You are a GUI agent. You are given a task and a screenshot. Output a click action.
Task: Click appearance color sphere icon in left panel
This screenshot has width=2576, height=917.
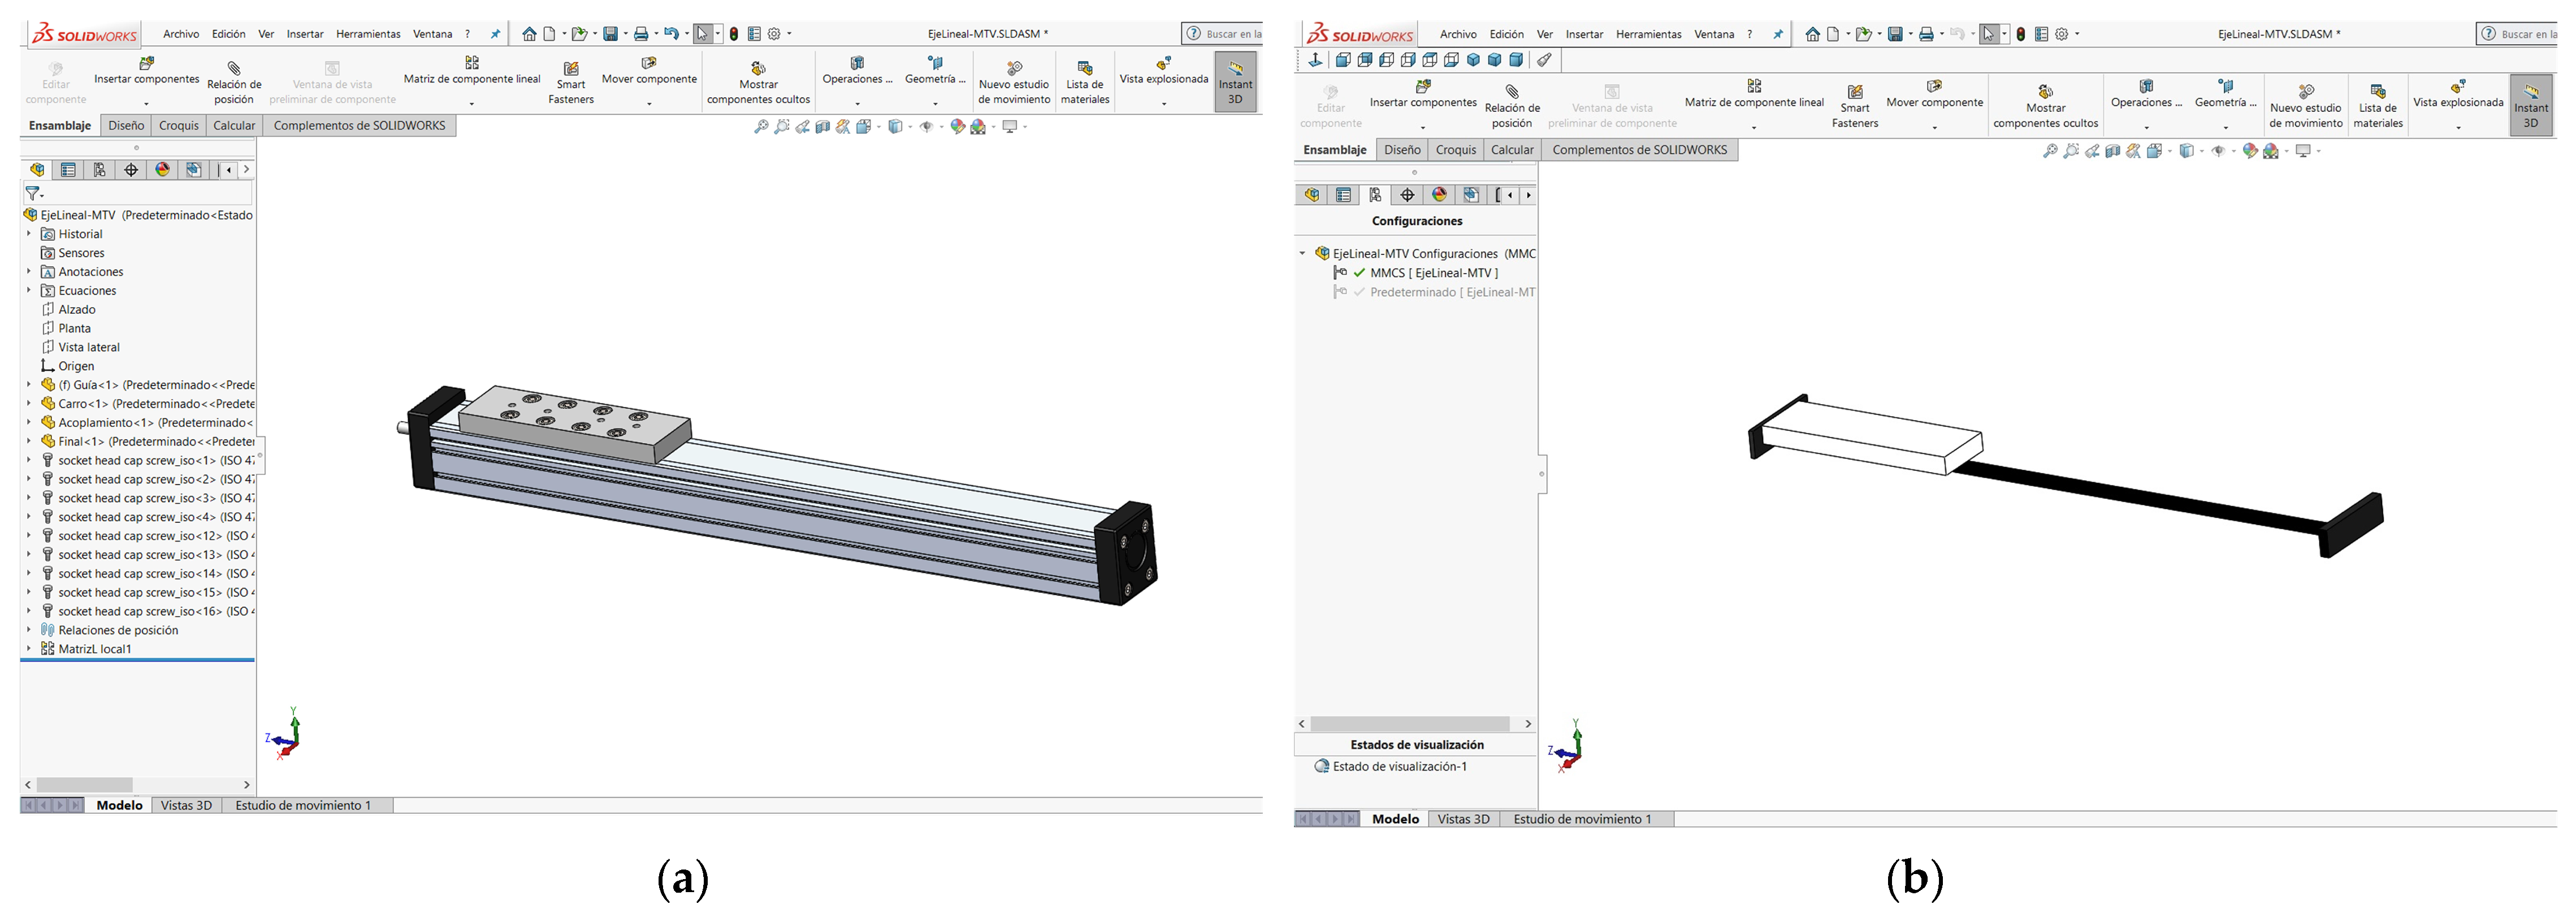click(162, 170)
